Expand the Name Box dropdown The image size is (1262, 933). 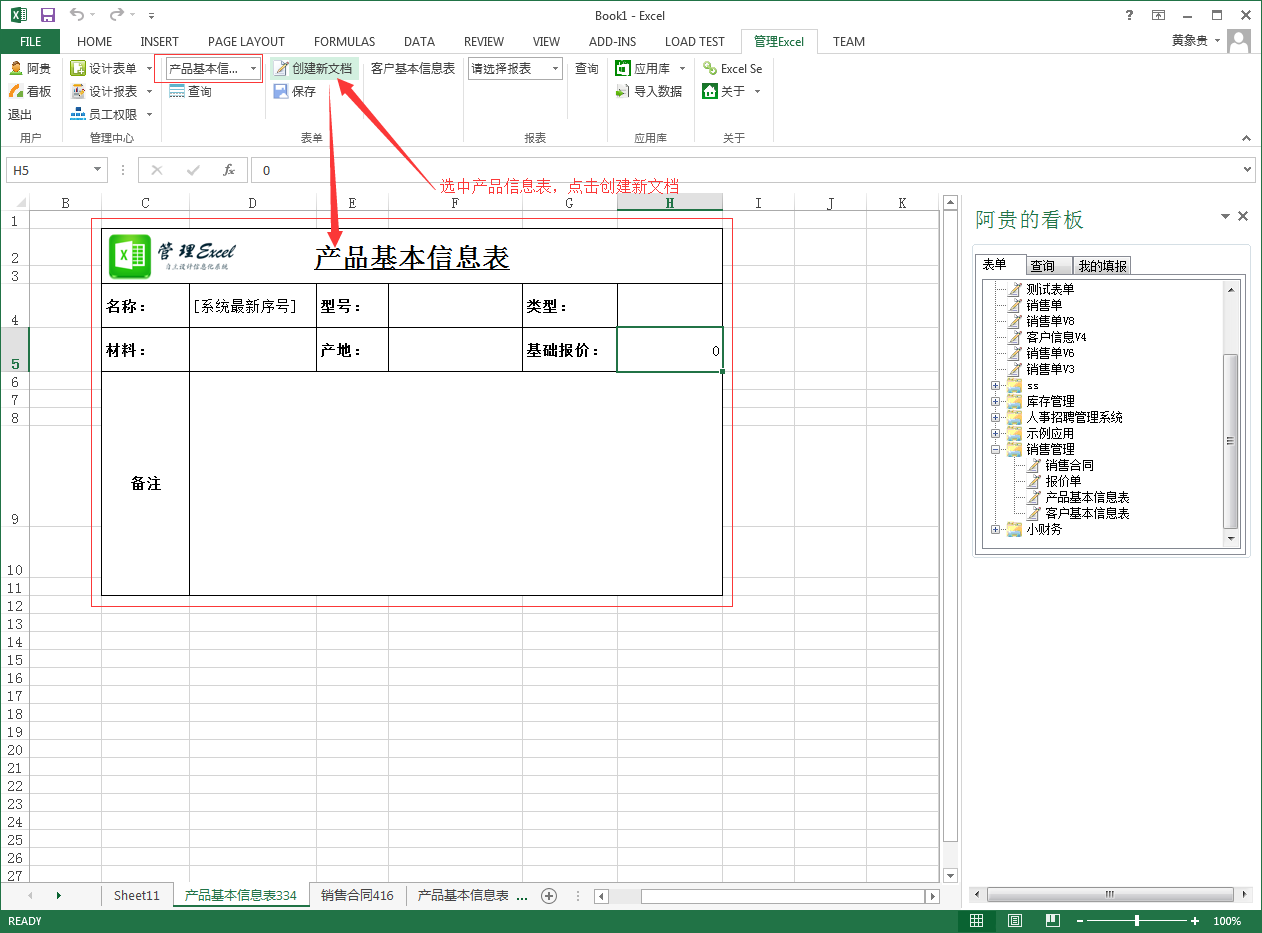pos(97,170)
